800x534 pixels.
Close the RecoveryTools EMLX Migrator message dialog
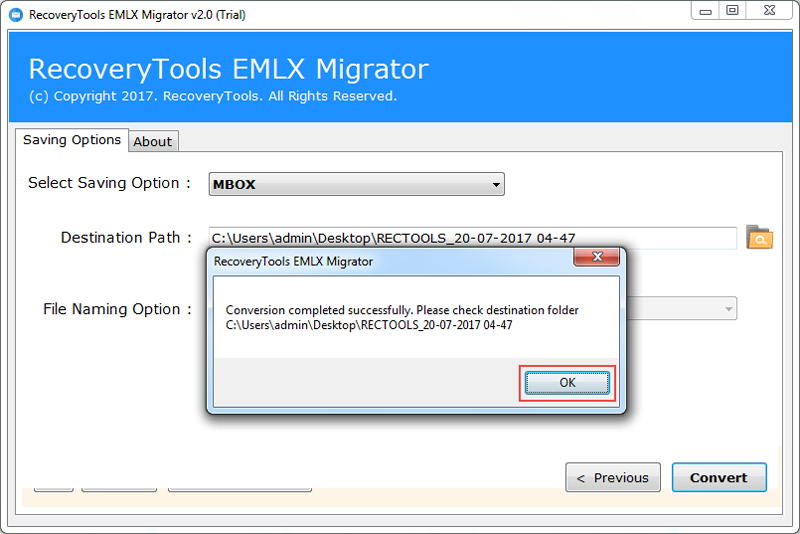[596, 257]
